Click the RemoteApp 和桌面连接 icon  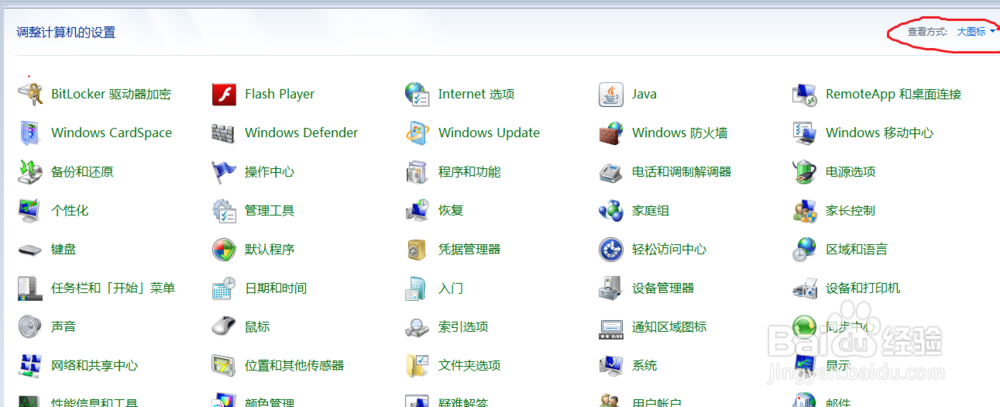pos(805,94)
